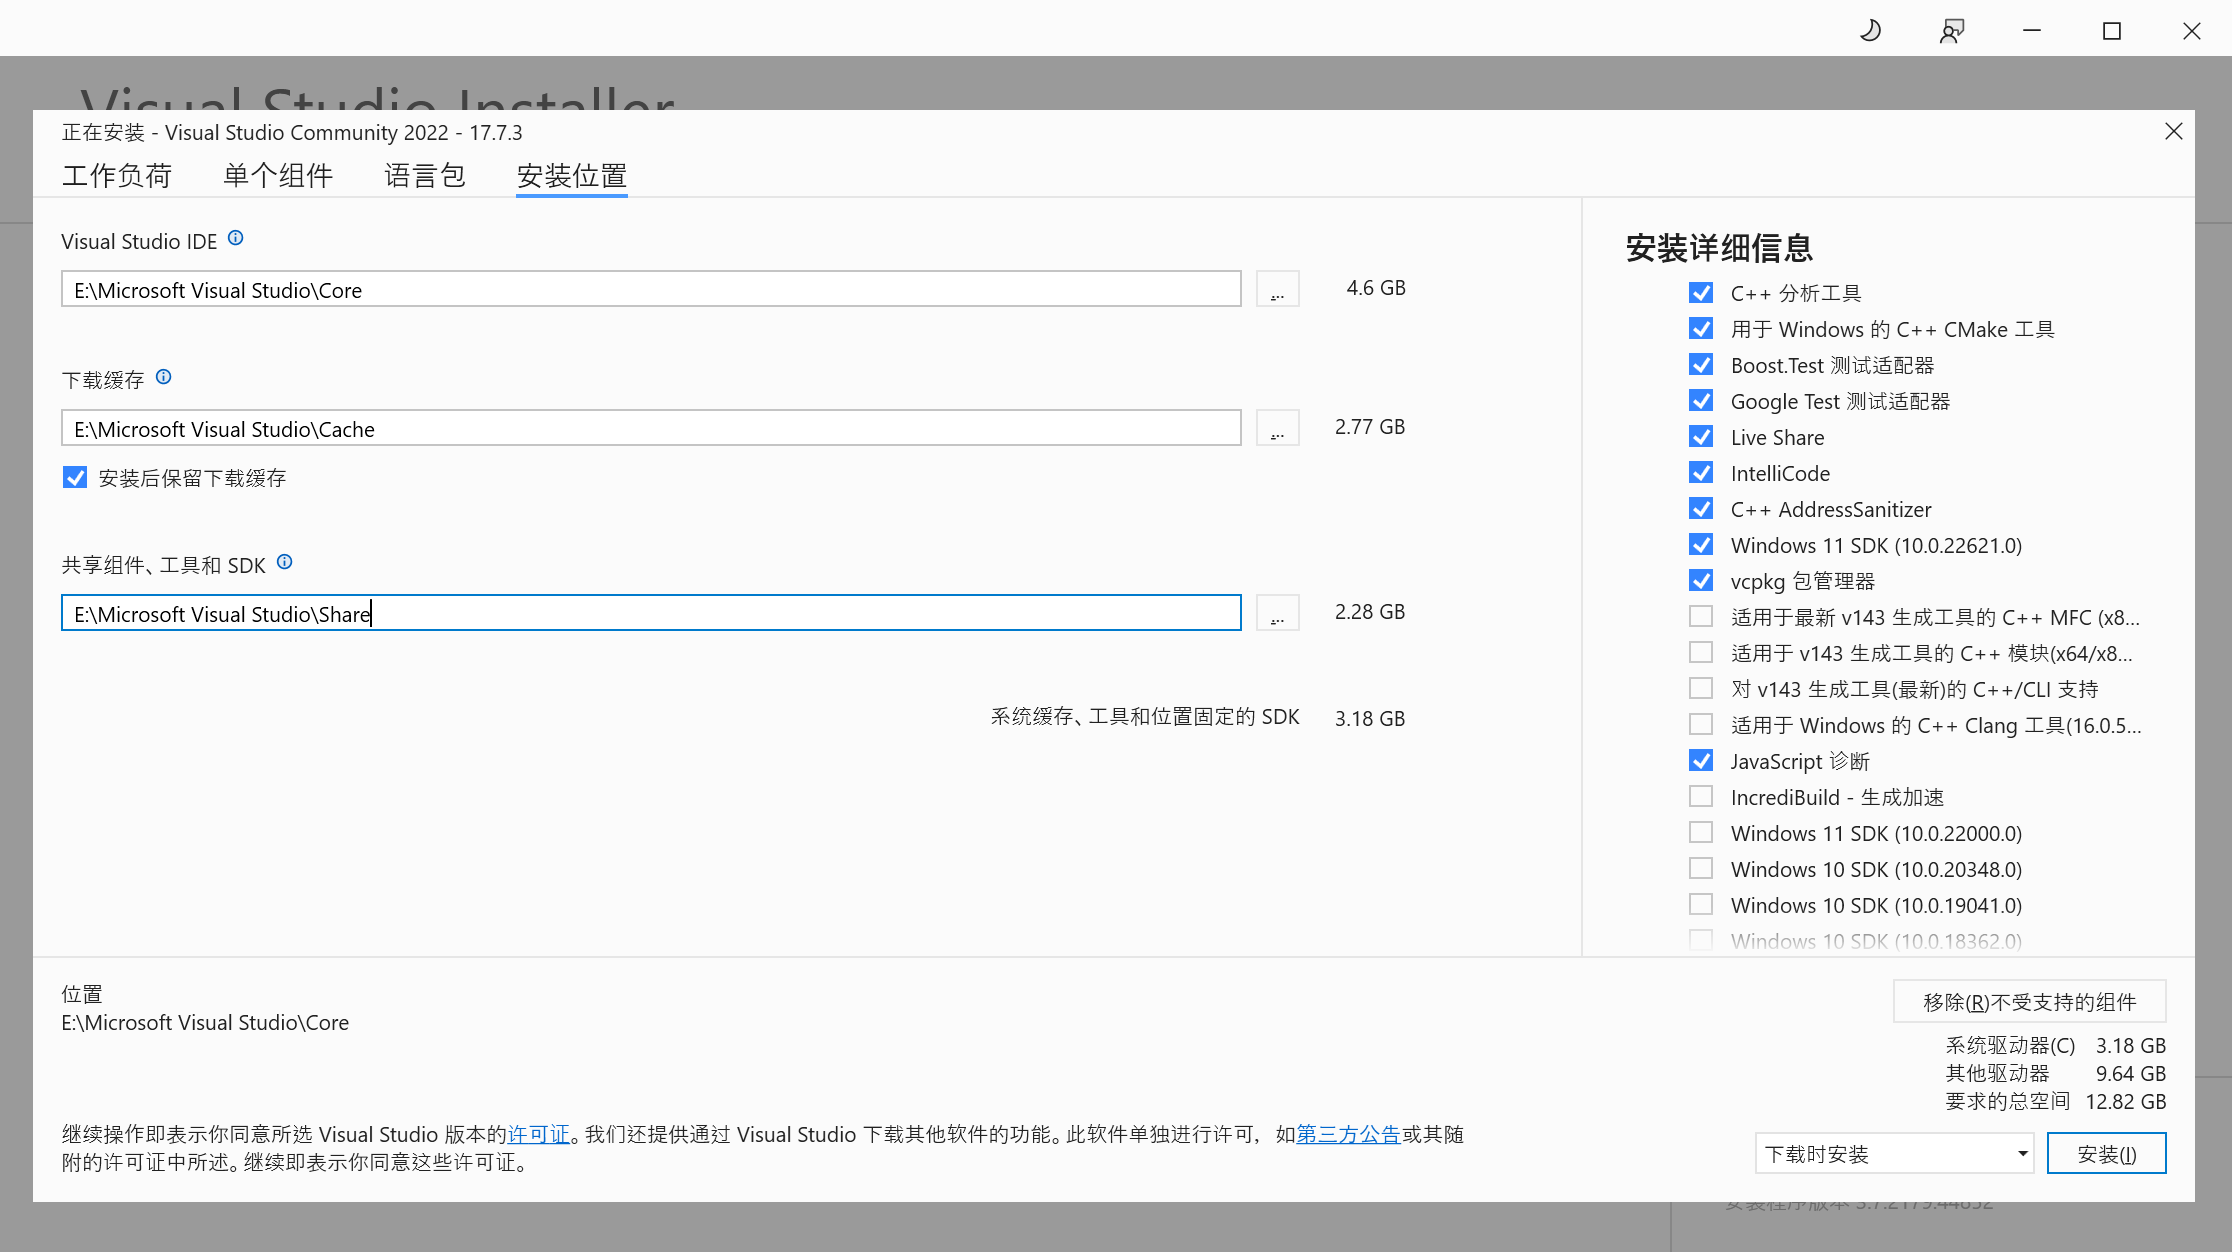Click the 安装(I) button
2232x1252 pixels.
click(x=2106, y=1154)
